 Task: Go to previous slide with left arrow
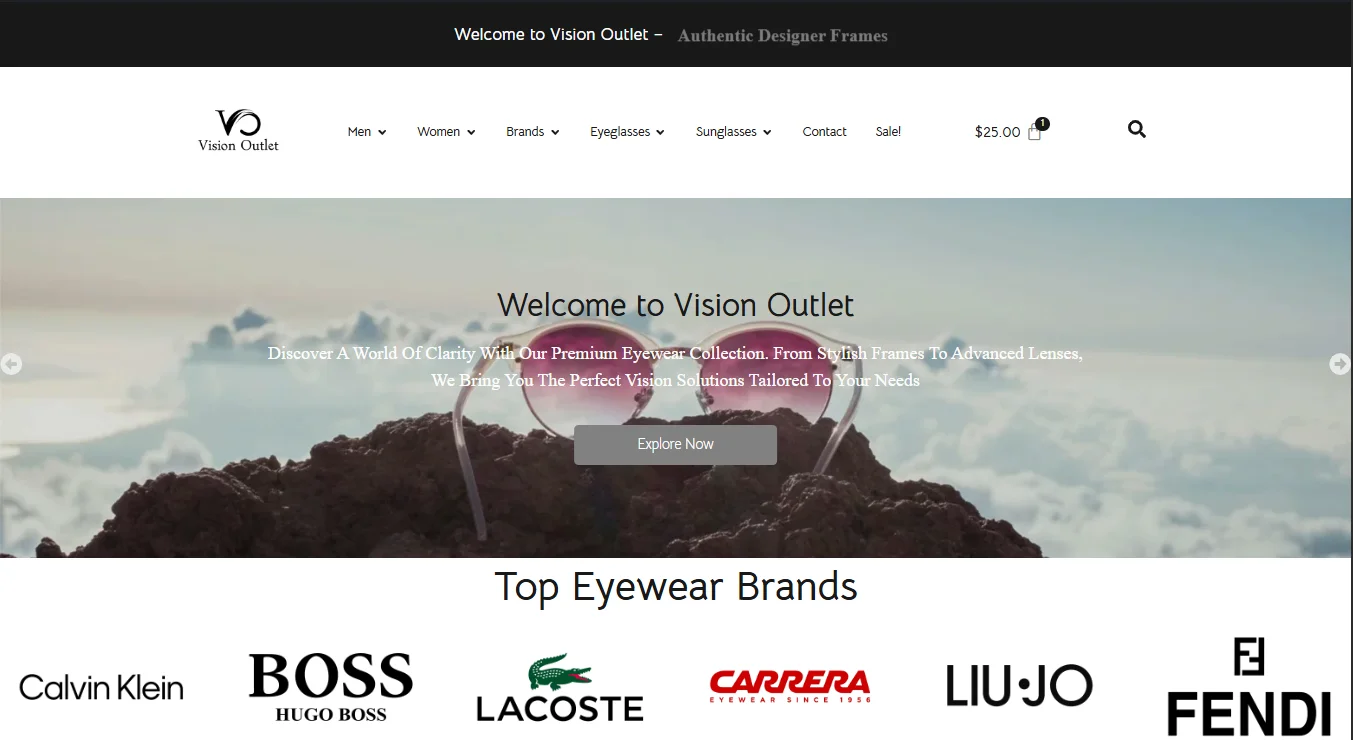coord(11,364)
